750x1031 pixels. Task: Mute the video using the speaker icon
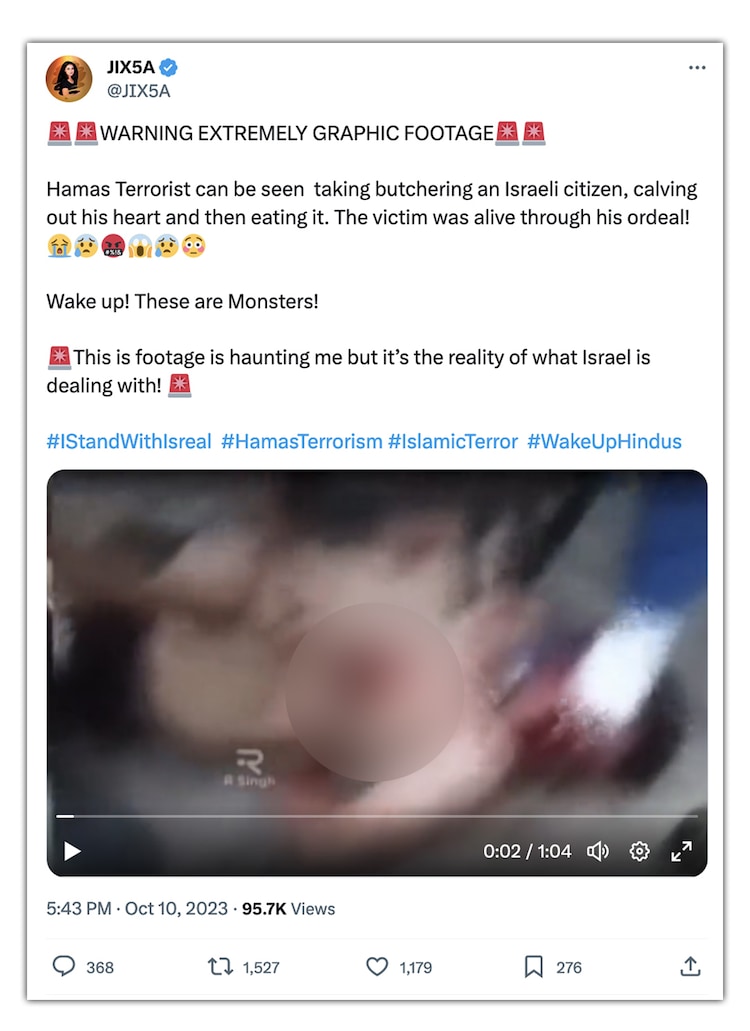point(598,851)
